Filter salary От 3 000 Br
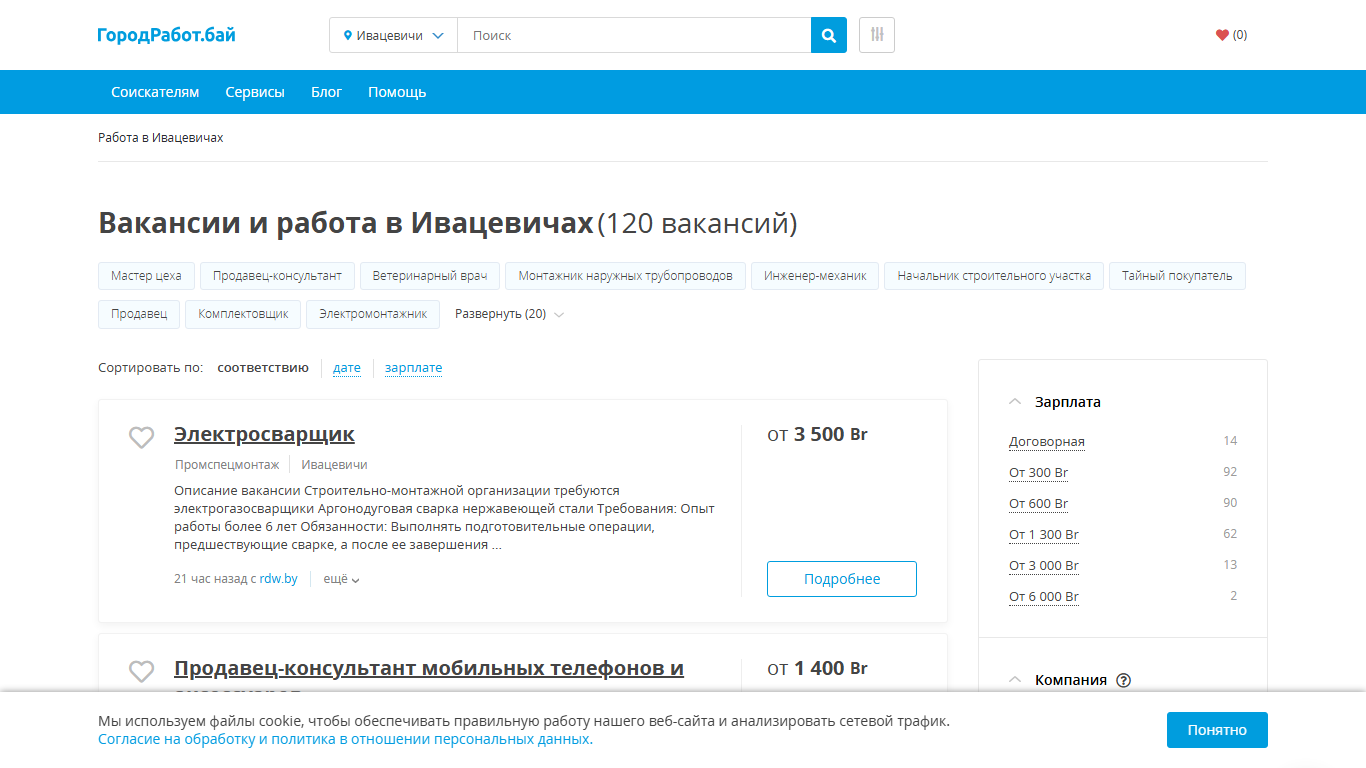The height and width of the screenshot is (768, 1366). point(1044,566)
